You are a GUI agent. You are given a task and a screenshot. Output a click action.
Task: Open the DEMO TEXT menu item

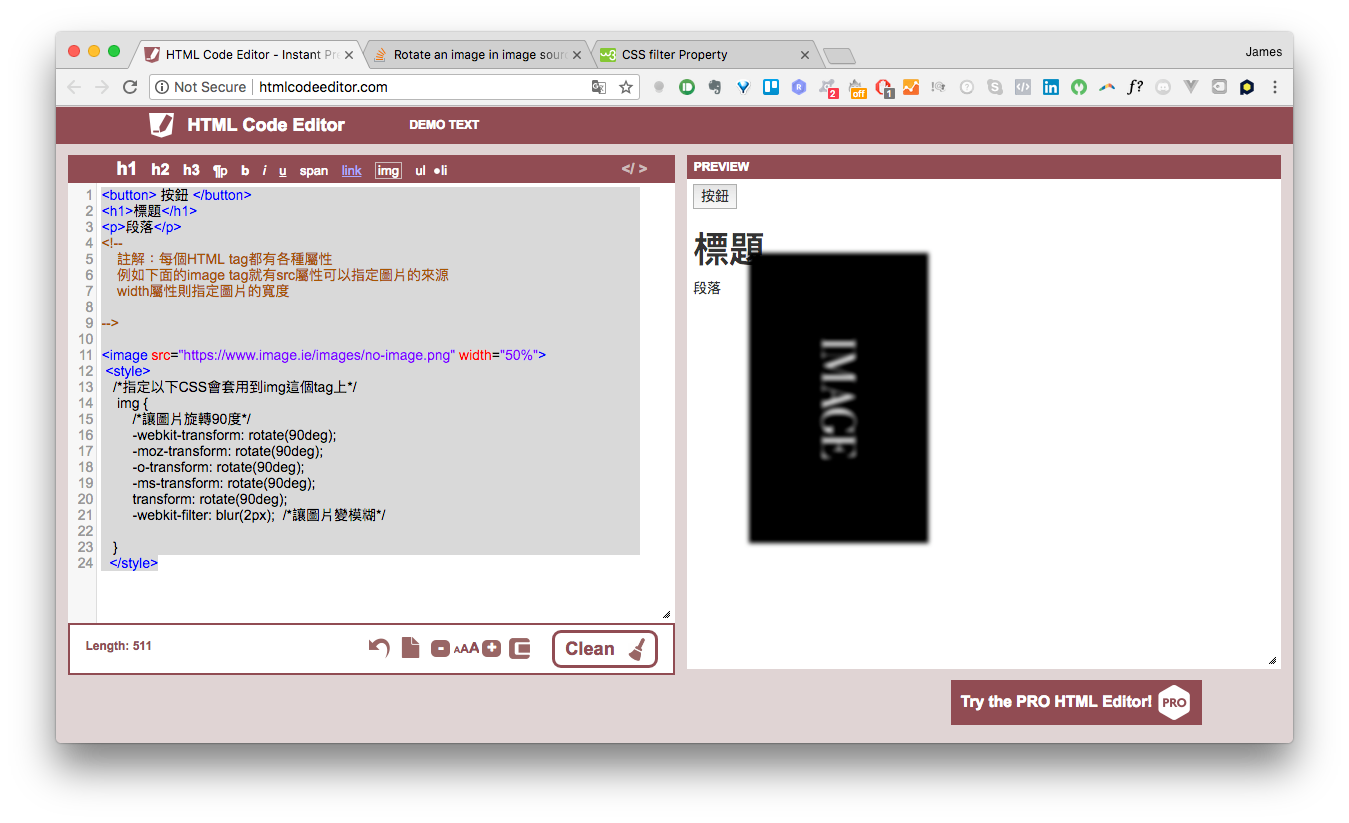click(444, 124)
